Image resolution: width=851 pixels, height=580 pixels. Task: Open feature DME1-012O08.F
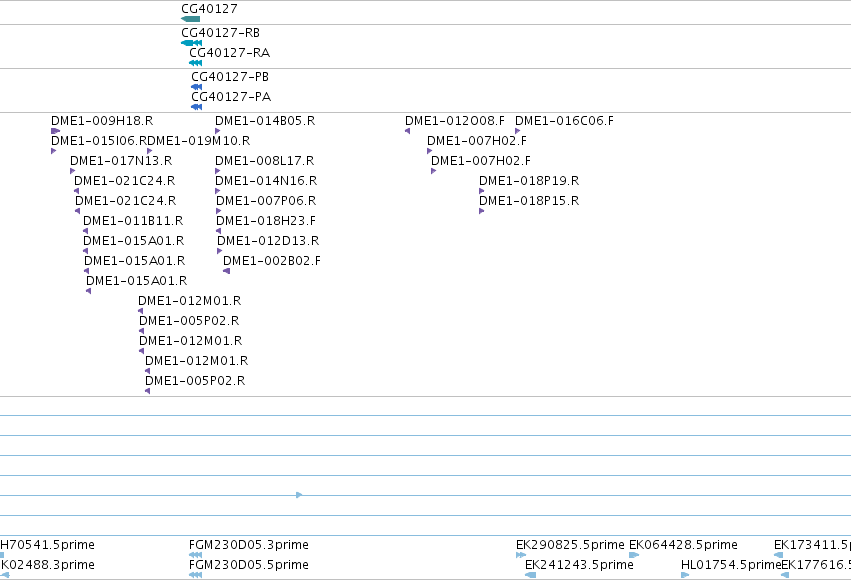[x=455, y=120]
